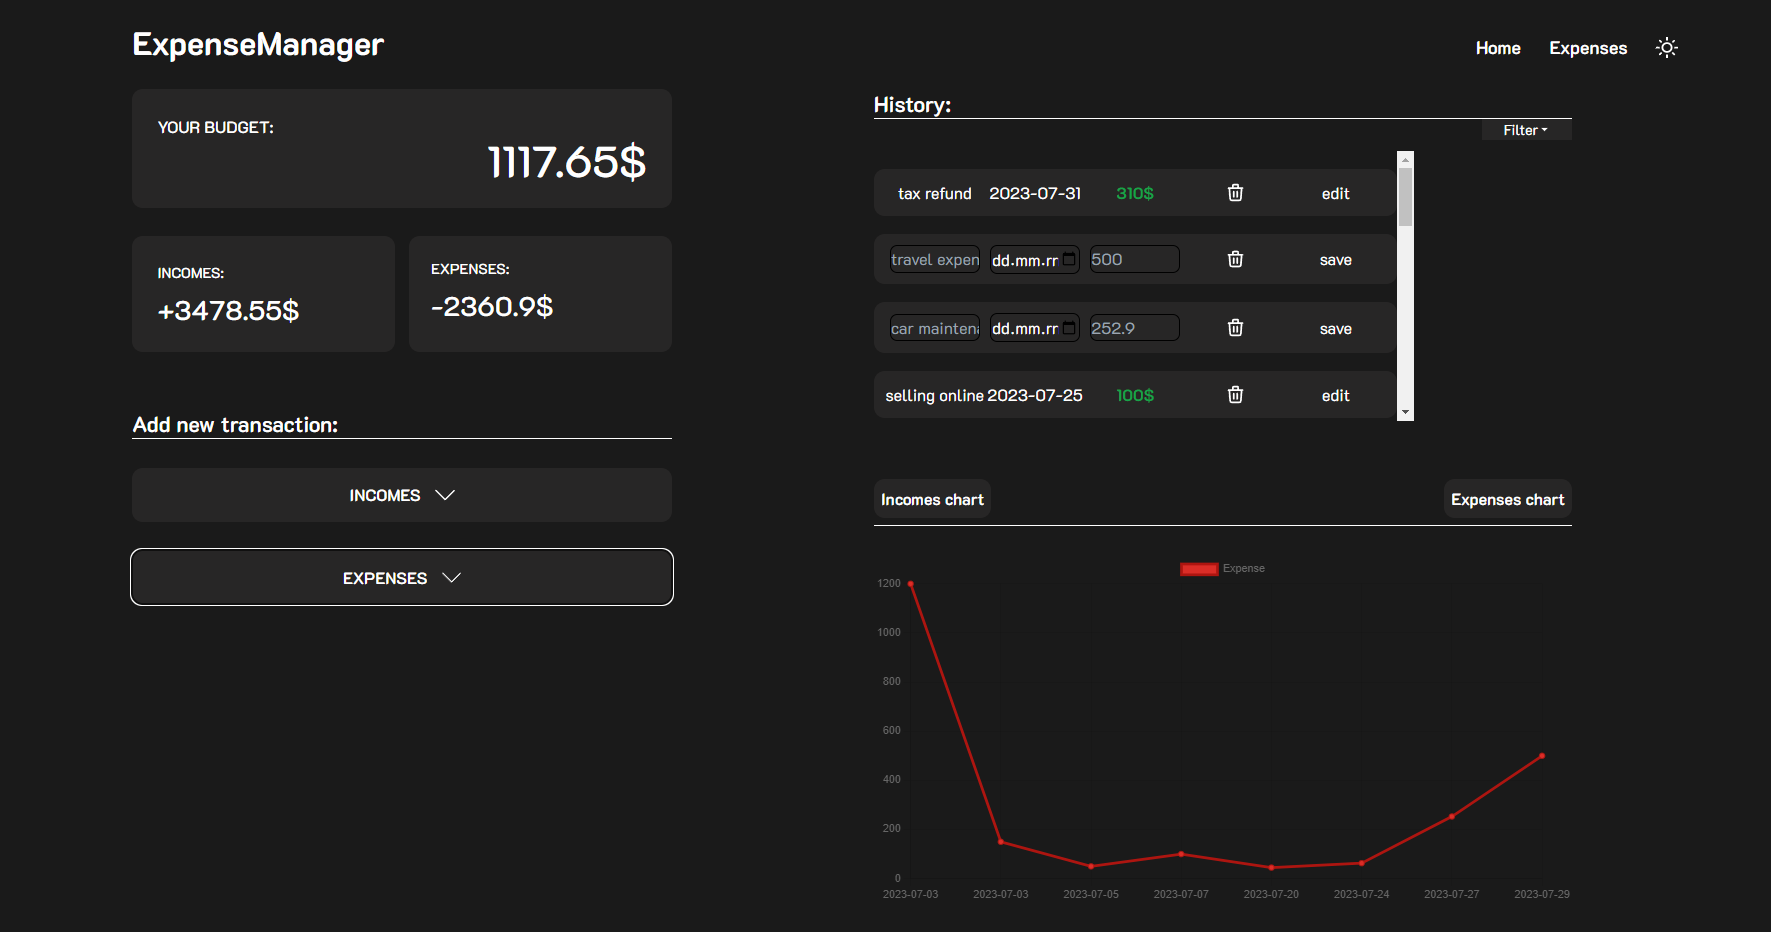Expand the INCOMES transaction form
Viewport: 1771px width, 932px height.
[x=402, y=495]
